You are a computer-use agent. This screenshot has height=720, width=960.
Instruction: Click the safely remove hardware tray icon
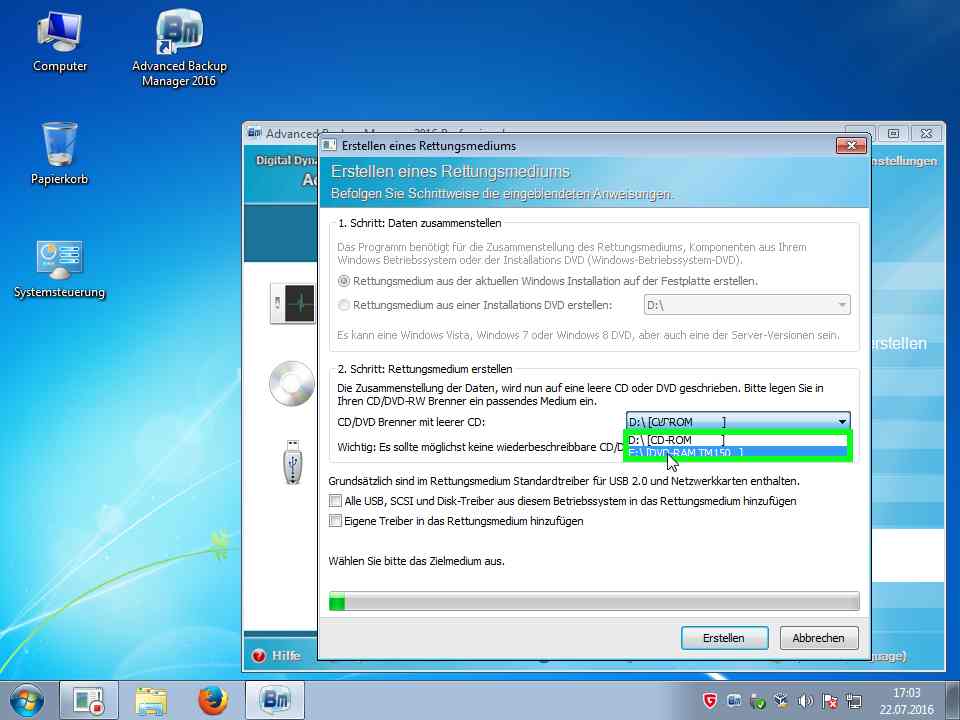(757, 700)
